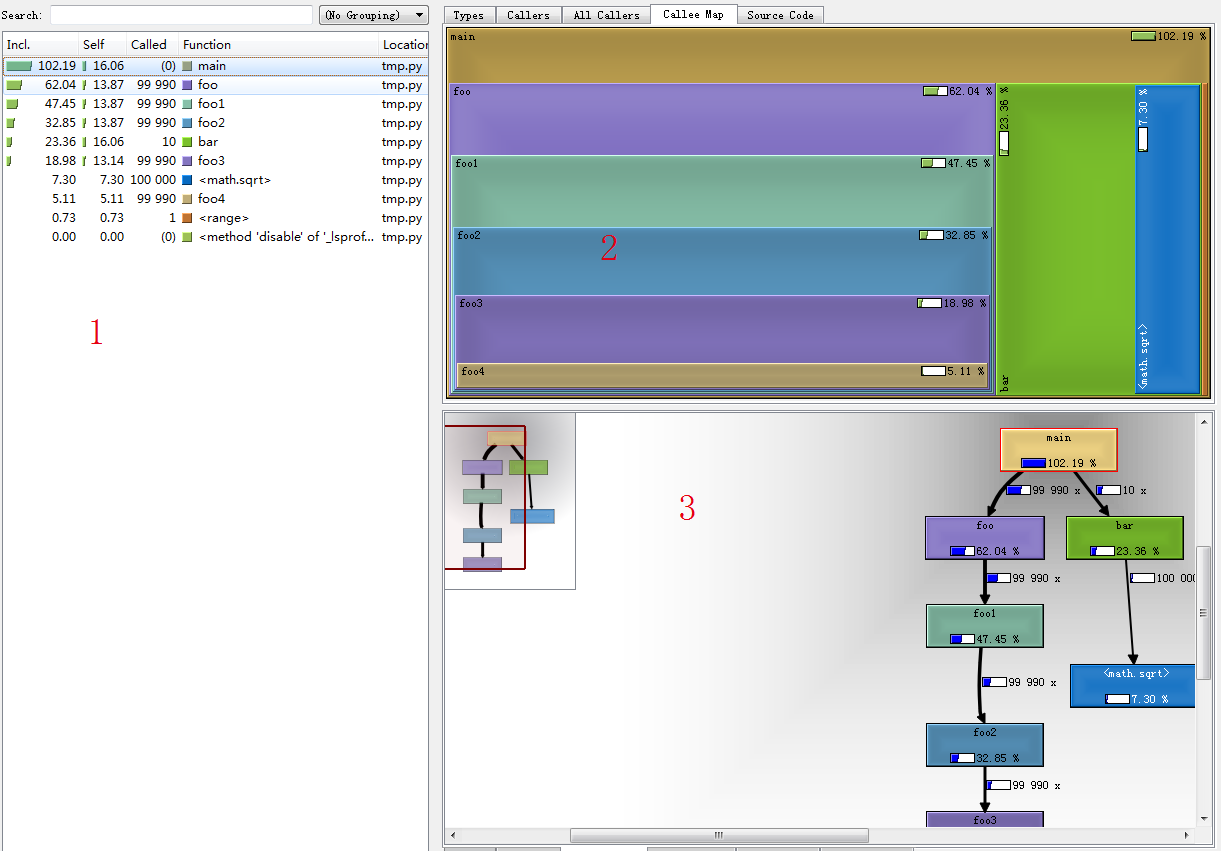Switch to the Callers tab

tap(527, 15)
